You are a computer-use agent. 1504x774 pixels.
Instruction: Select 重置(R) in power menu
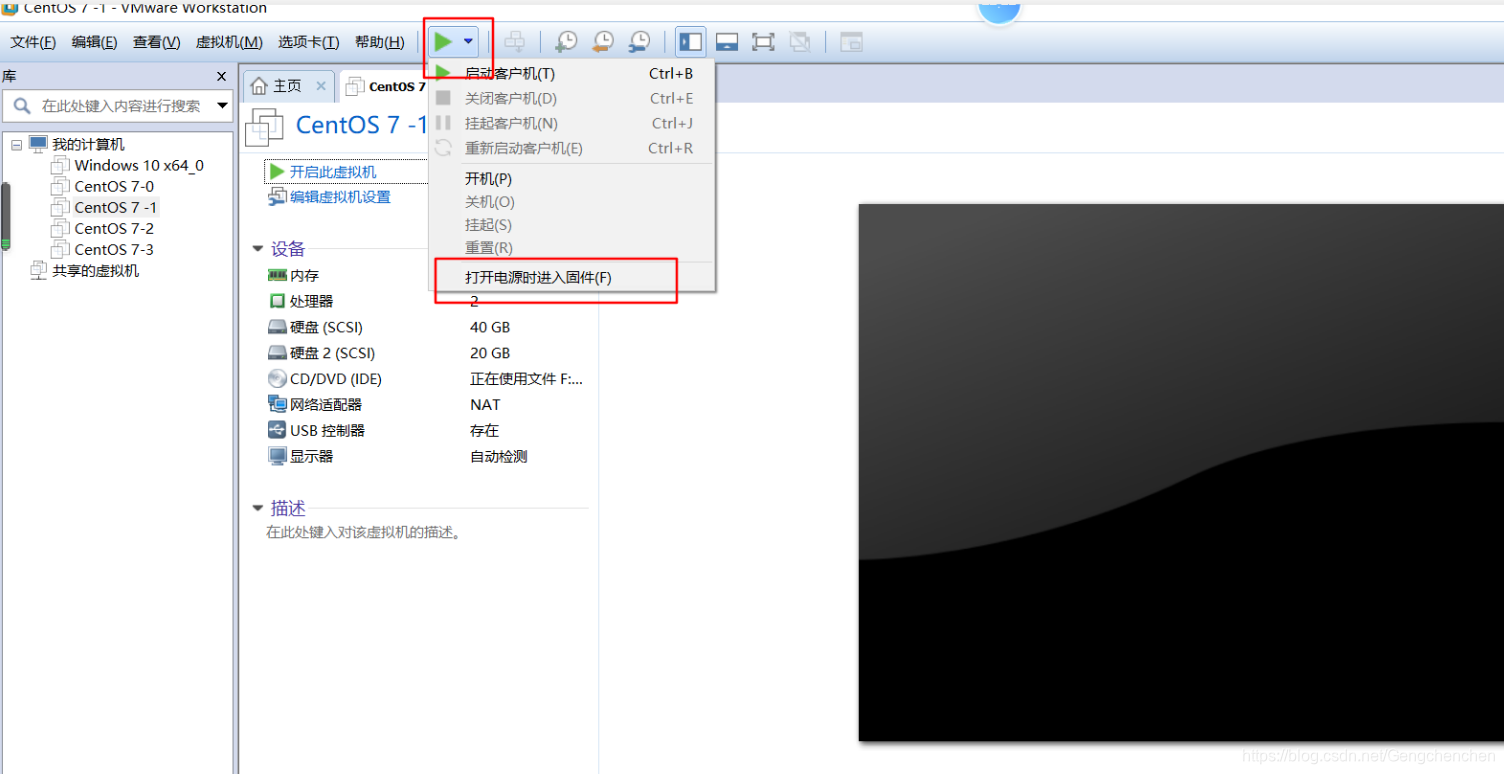pyautogui.click(x=572, y=248)
